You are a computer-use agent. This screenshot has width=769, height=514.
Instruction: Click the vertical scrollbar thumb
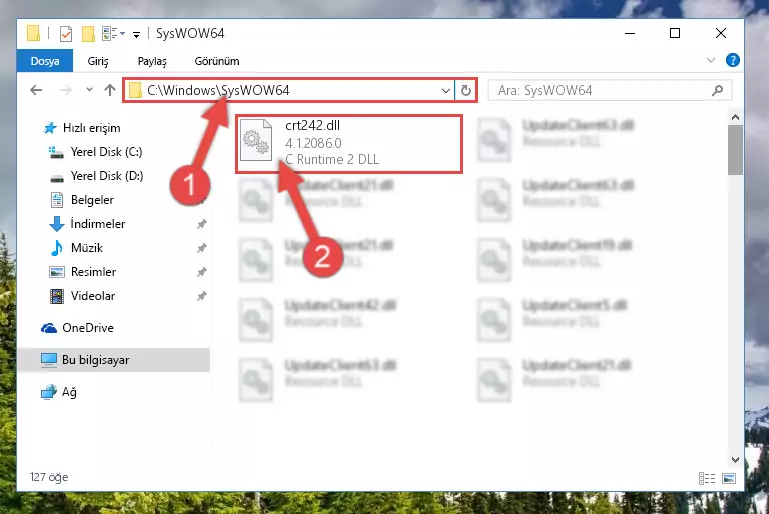pos(735,150)
